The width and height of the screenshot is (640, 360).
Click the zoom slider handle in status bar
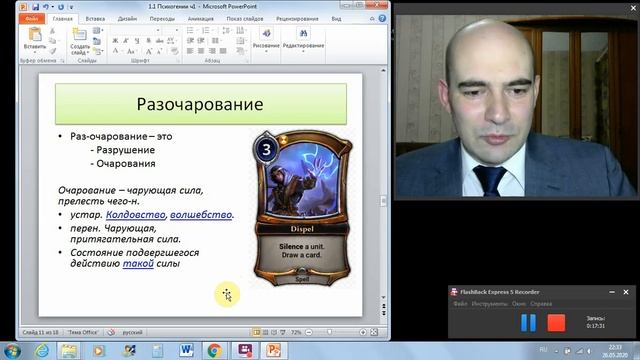[x=329, y=332]
